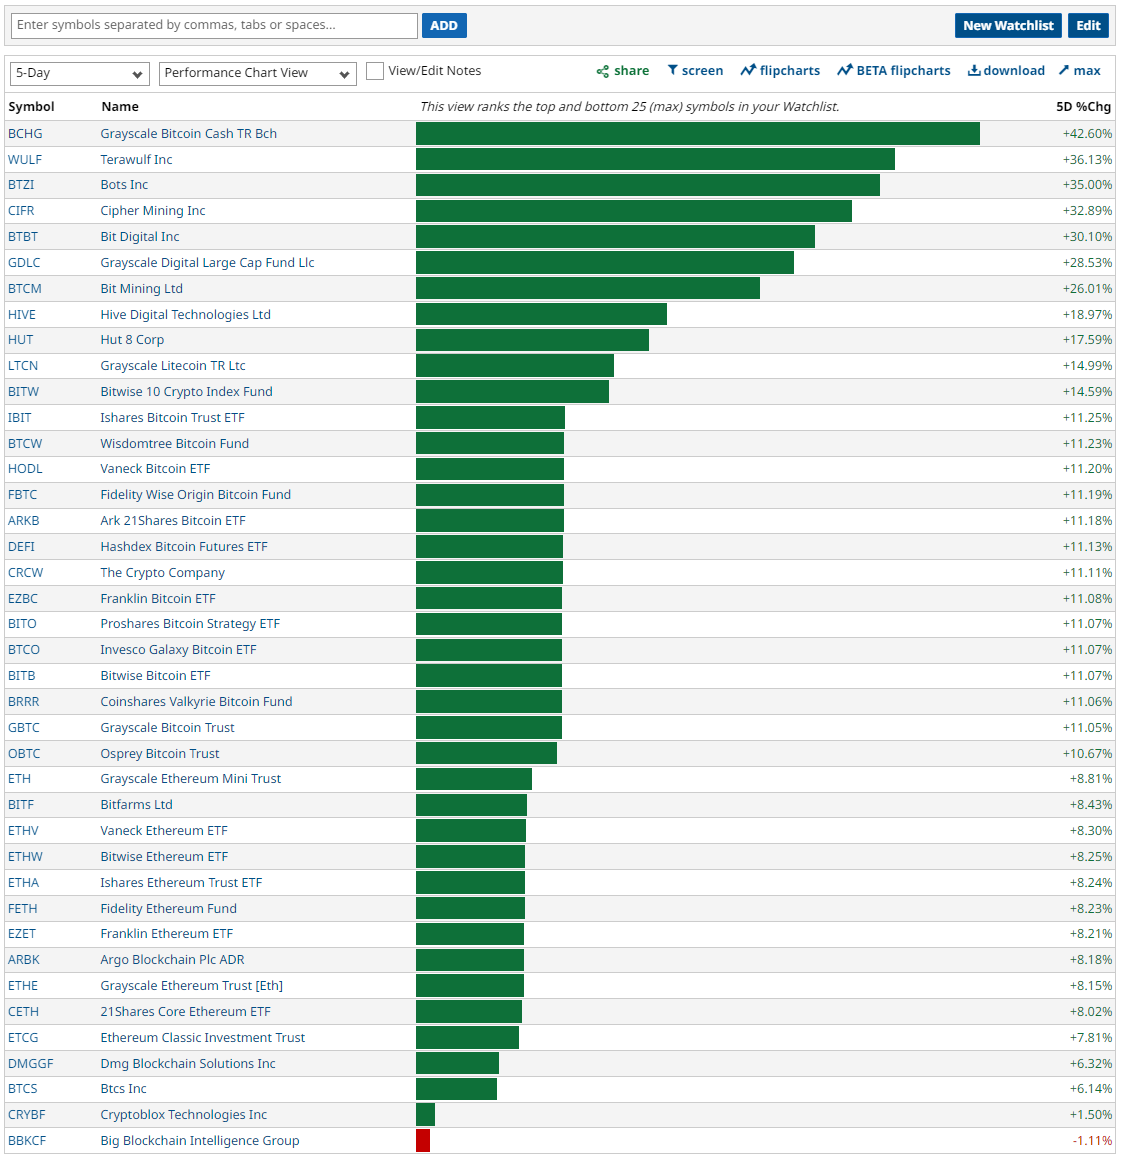Open Proshares Bitcoin Strategy ETF link
1121x1155 pixels.
pyautogui.click(x=190, y=624)
